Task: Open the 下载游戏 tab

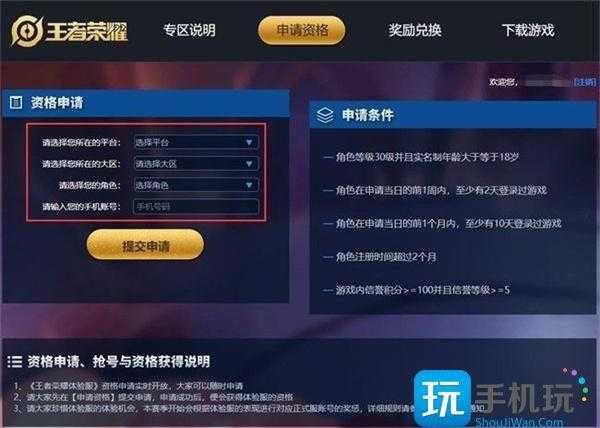Action: (x=528, y=30)
